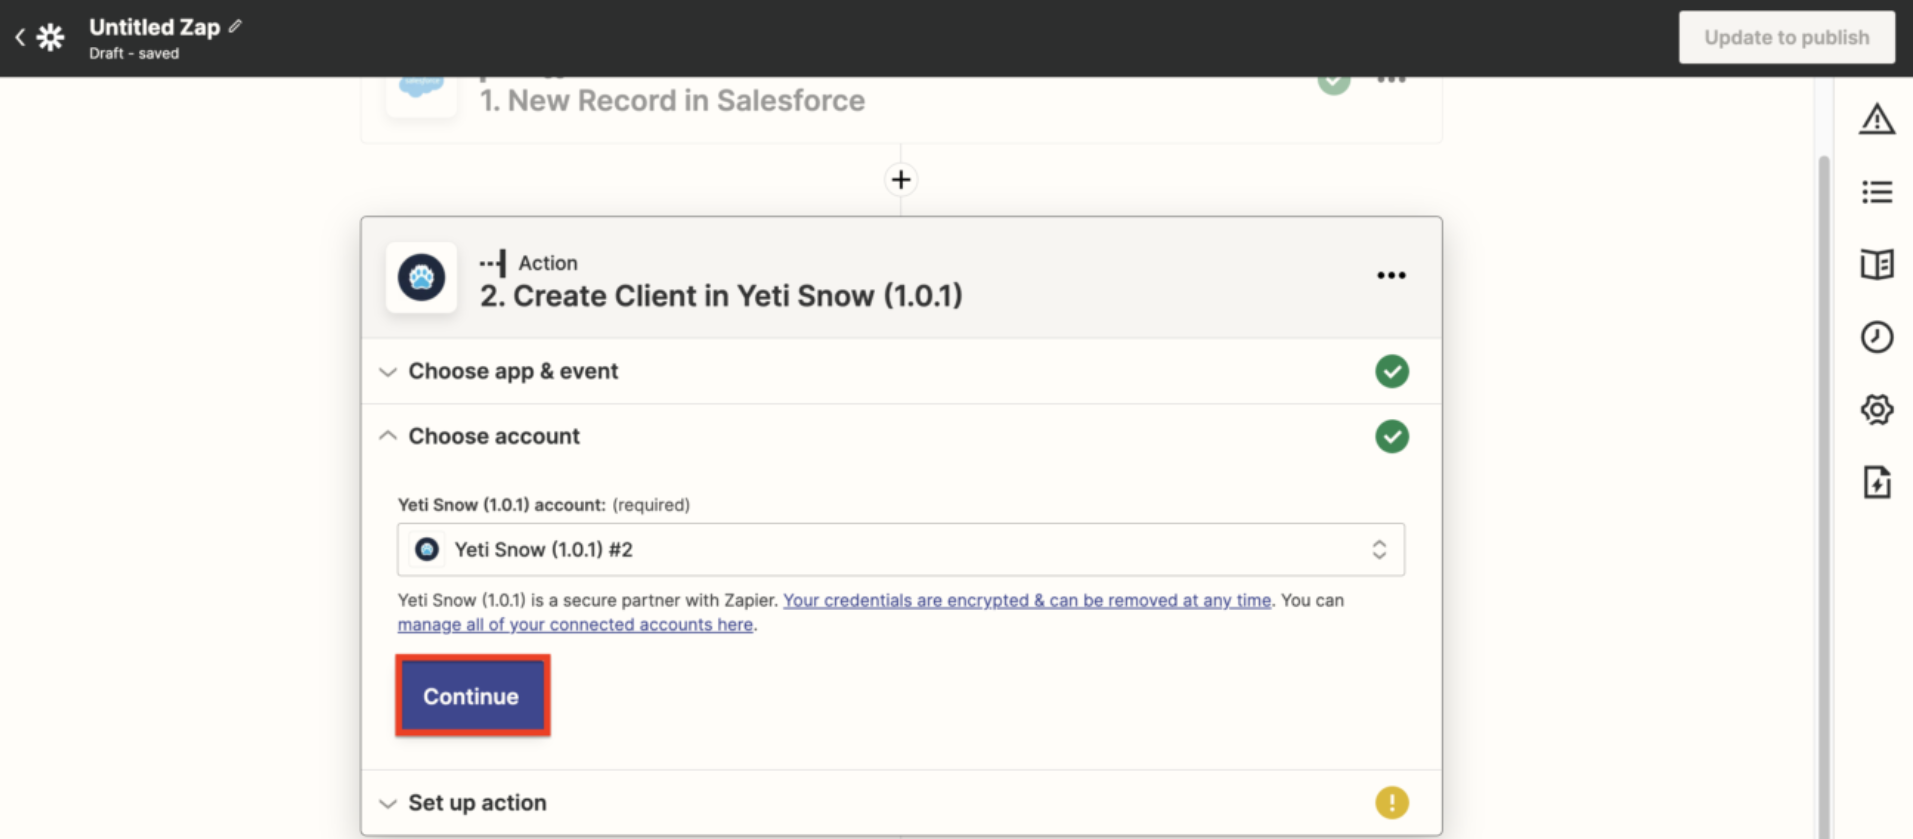Image resolution: width=1913 pixels, height=839 pixels.
Task: Click the green checkmark beside Choose app & event
Action: tap(1392, 371)
